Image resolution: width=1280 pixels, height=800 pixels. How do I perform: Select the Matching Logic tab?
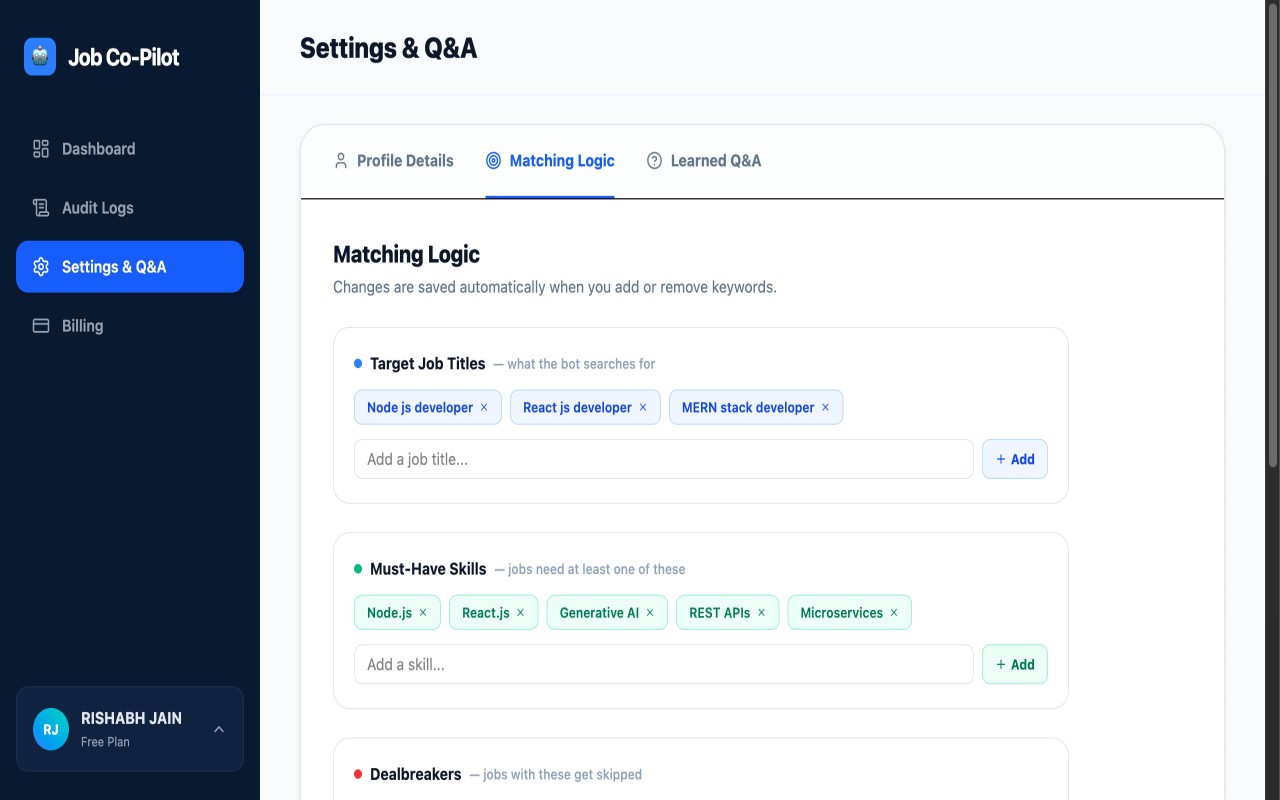click(x=550, y=161)
